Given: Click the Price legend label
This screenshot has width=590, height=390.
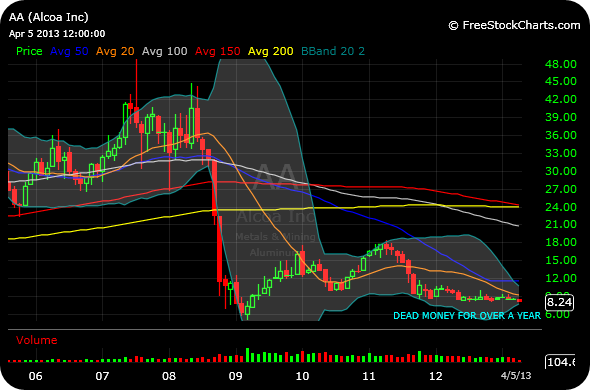Looking at the screenshot, I should pos(29,51).
